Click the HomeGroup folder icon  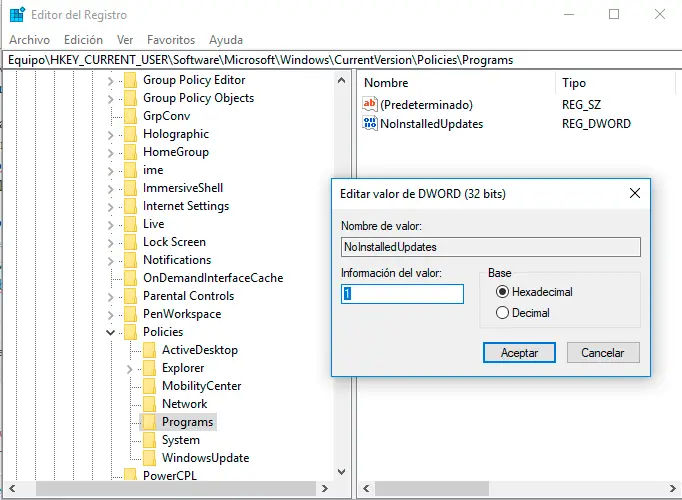click(130, 152)
